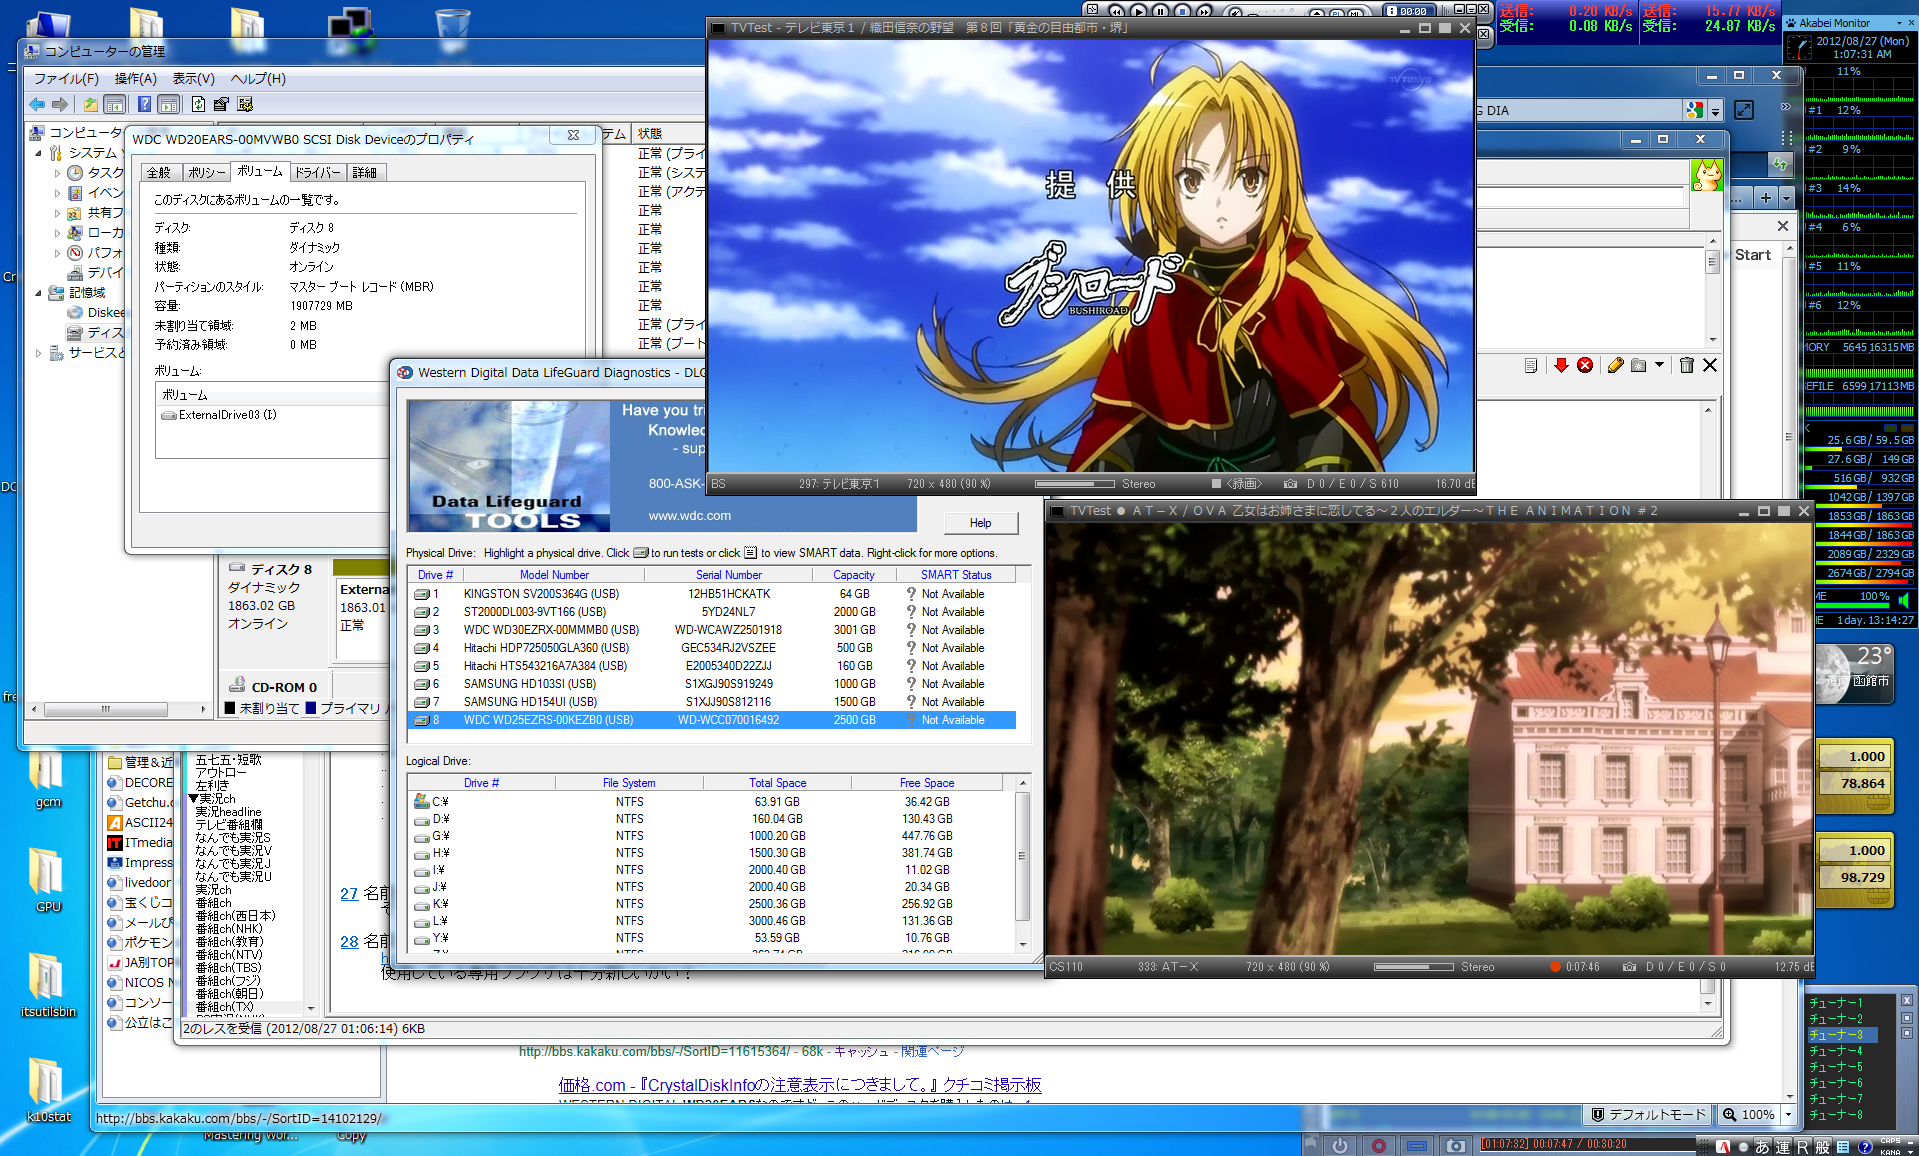
Task: Open 操作(A) menu
Action: click(135, 78)
